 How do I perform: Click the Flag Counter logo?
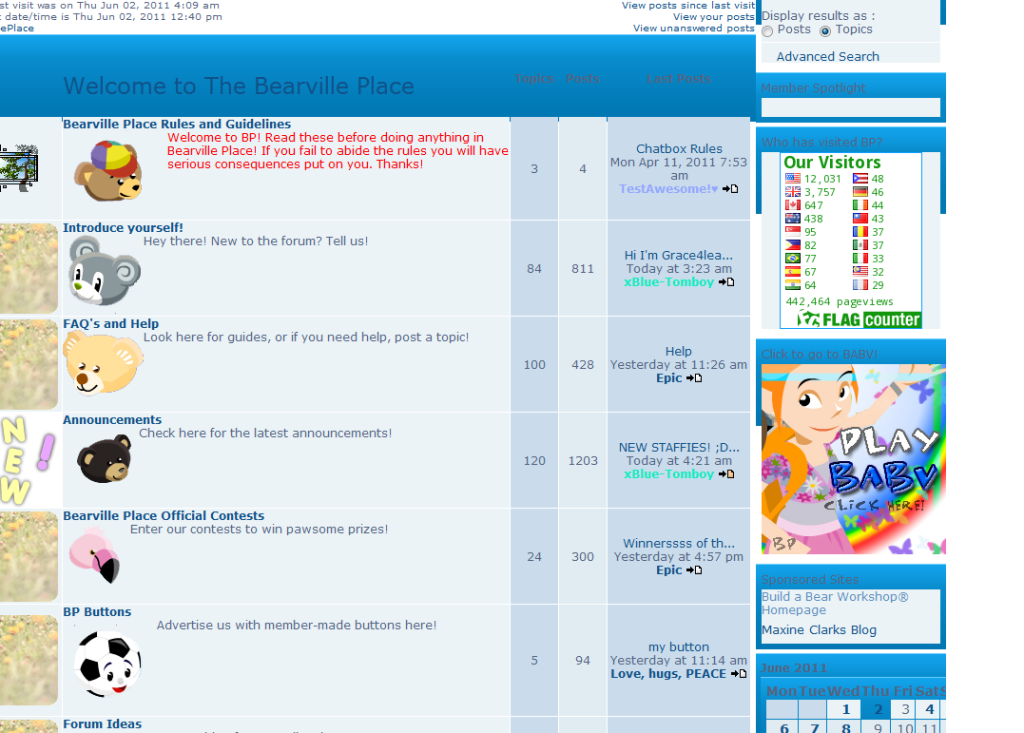(858, 319)
